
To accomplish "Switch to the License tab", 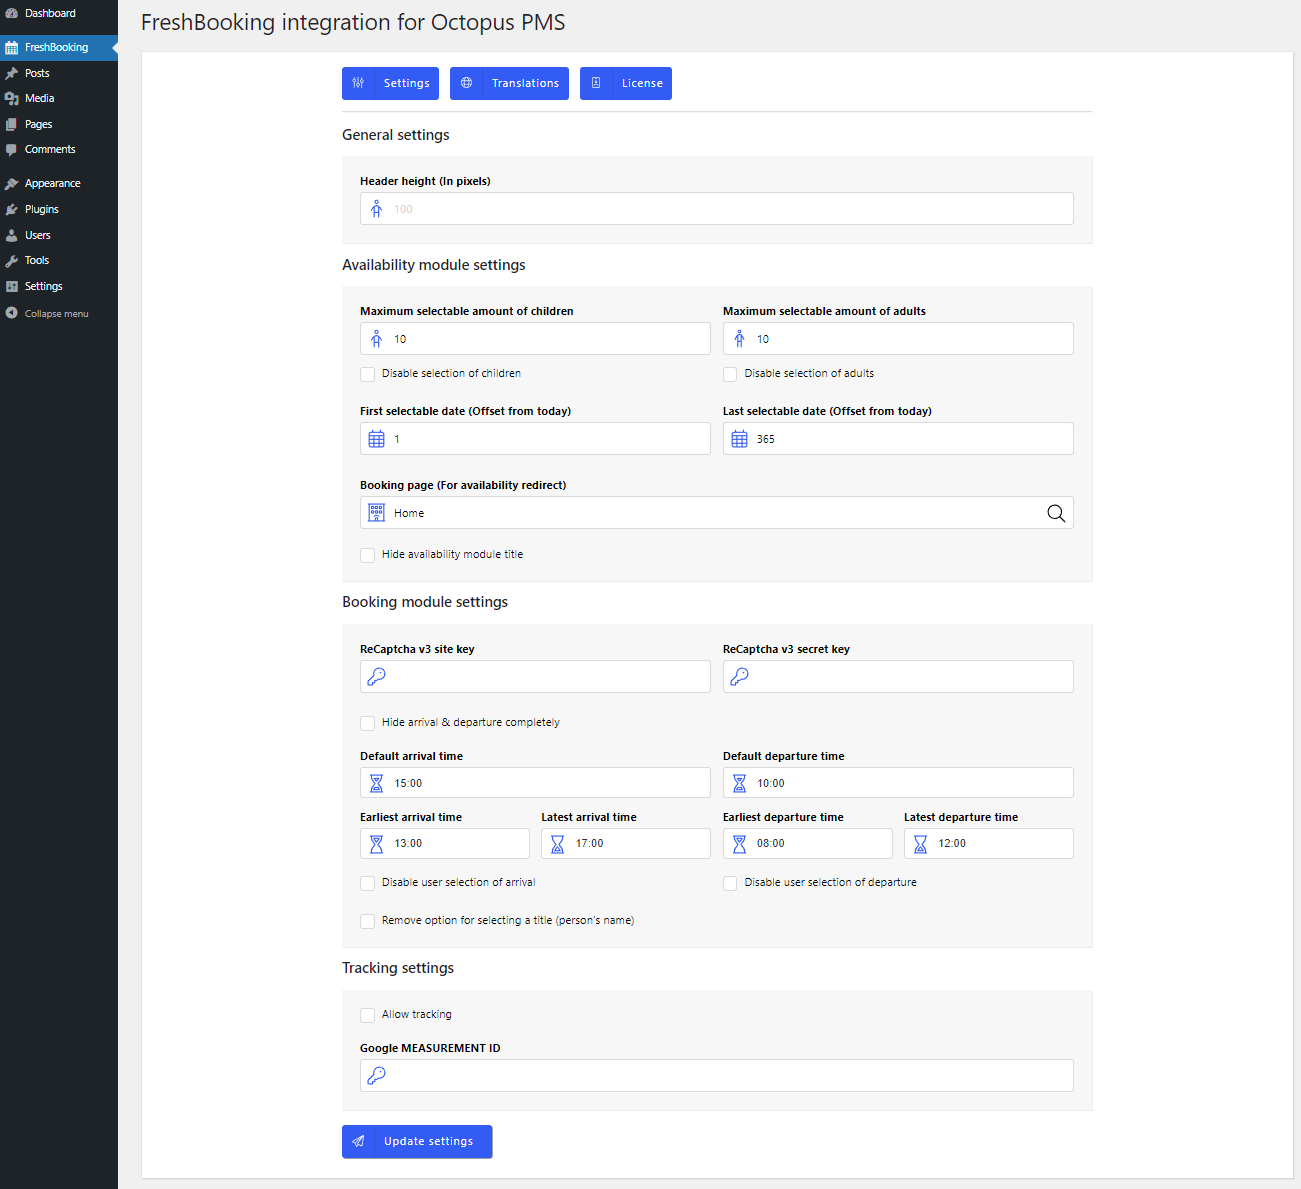I will click(x=626, y=83).
